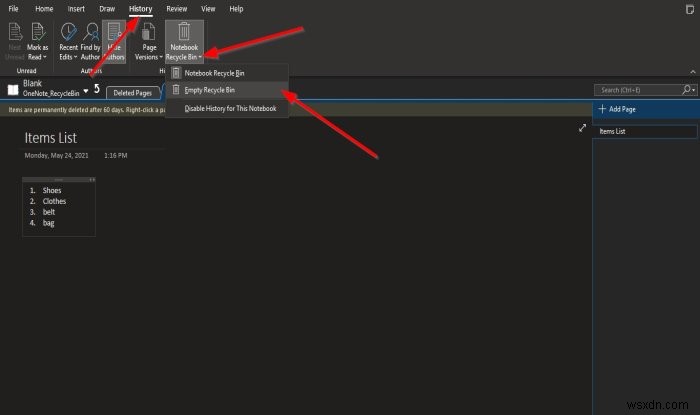Click the expand page diagonal arrow icon
Image resolution: width=700 pixels, height=415 pixels.
coord(582,128)
